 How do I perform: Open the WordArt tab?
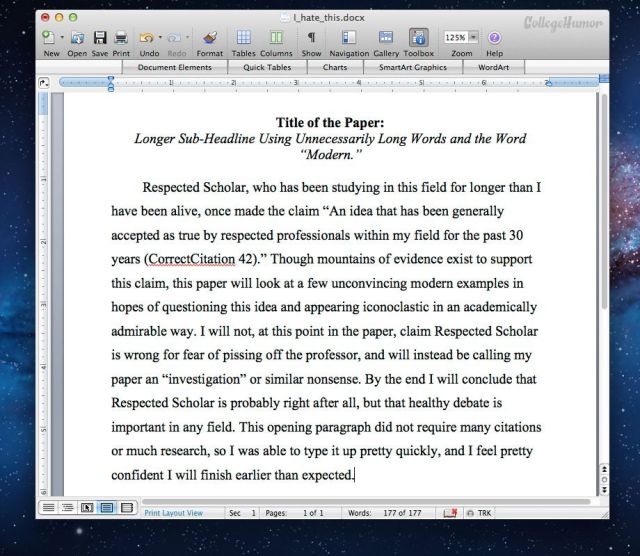tap(493, 67)
